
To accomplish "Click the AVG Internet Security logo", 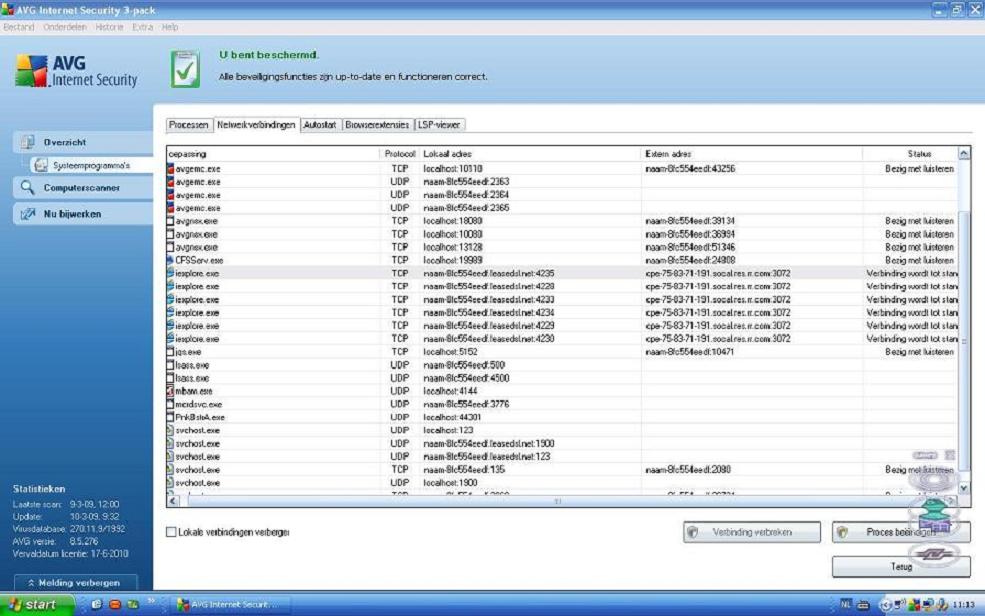I will pyautogui.click(x=76, y=71).
